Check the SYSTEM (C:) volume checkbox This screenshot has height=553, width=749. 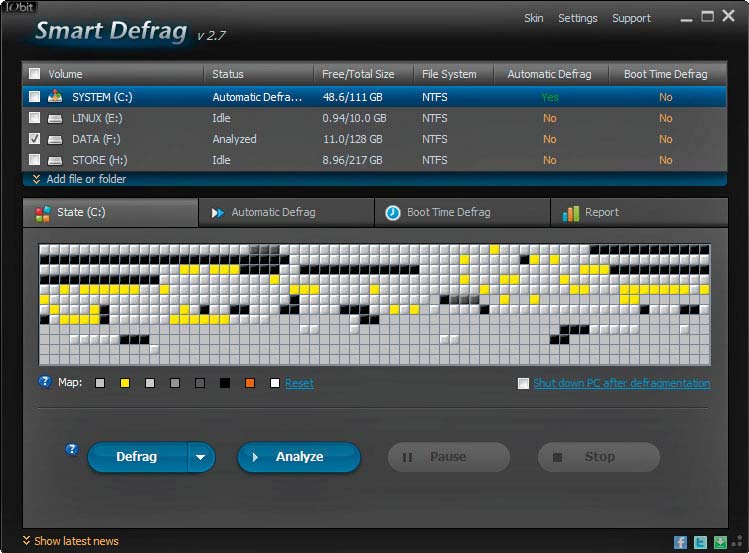[x=34, y=97]
